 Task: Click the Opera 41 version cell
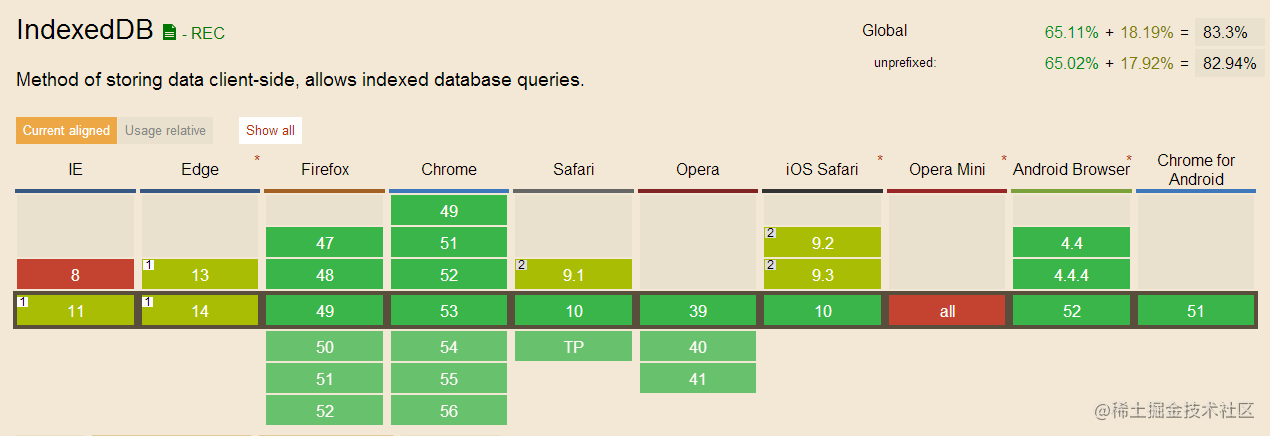point(698,378)
